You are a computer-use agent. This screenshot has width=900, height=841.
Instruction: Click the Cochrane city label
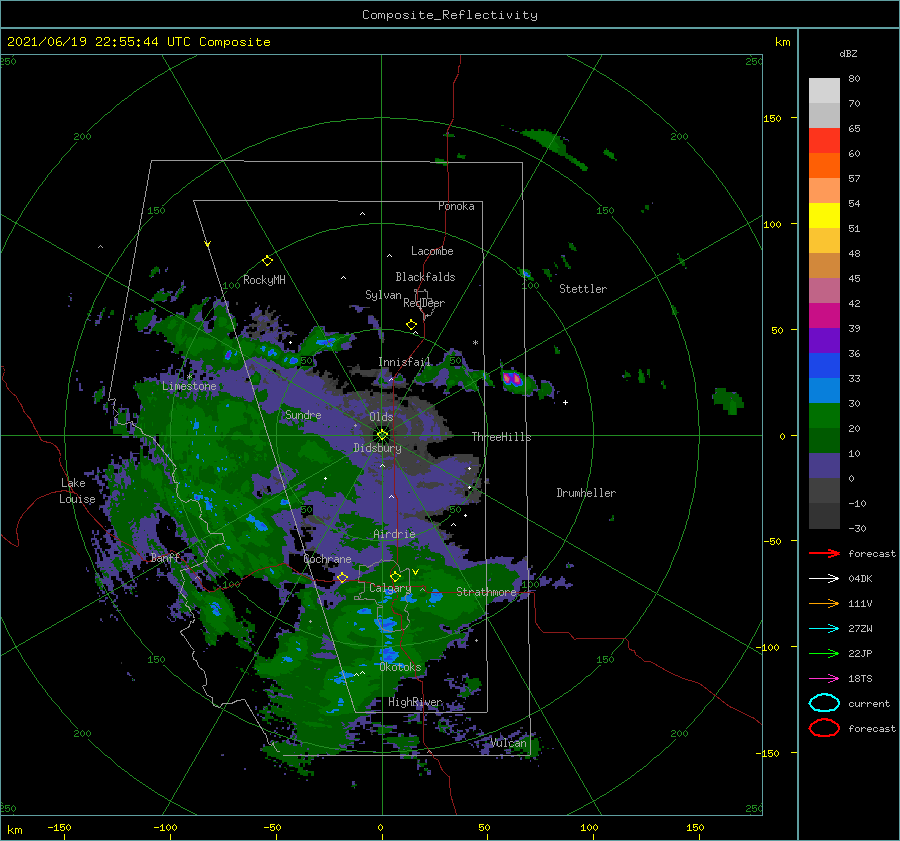(x=327, y=559)
